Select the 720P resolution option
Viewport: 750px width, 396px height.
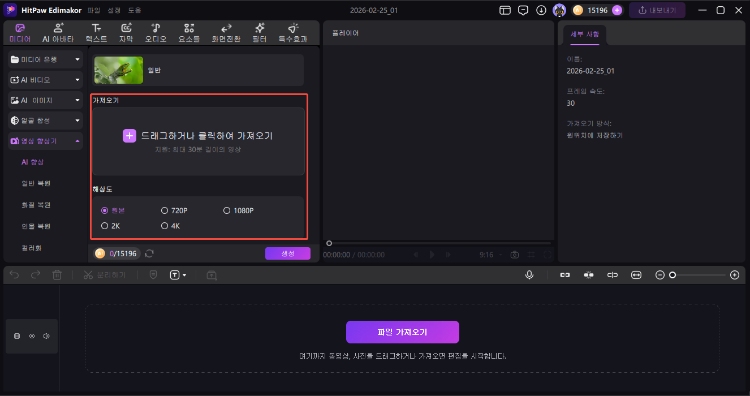165,210
